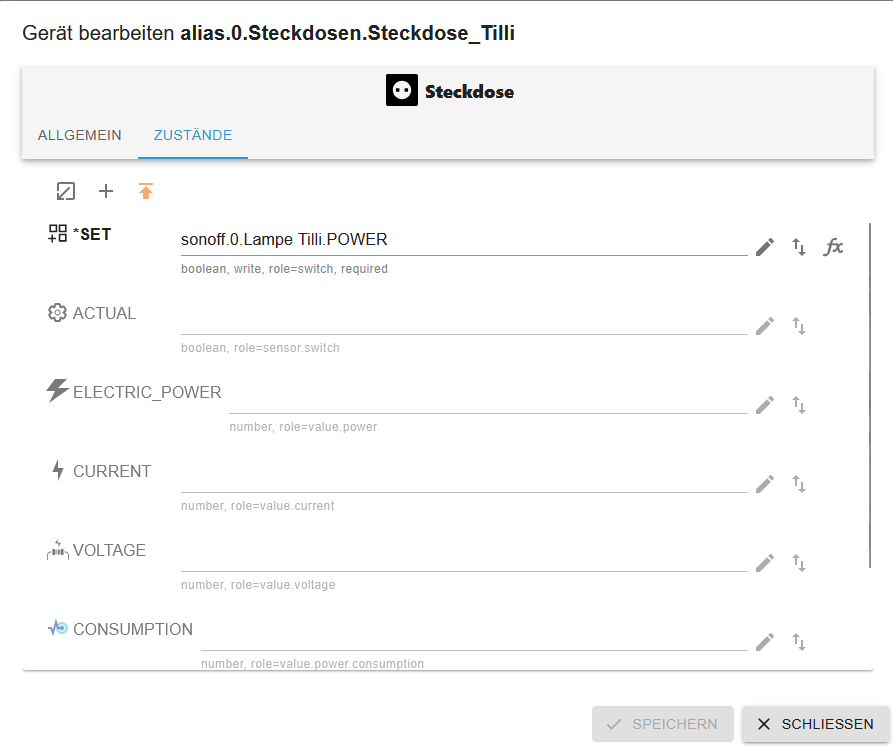Click the expand/resize icon in the toolbar

coord(66,191)
